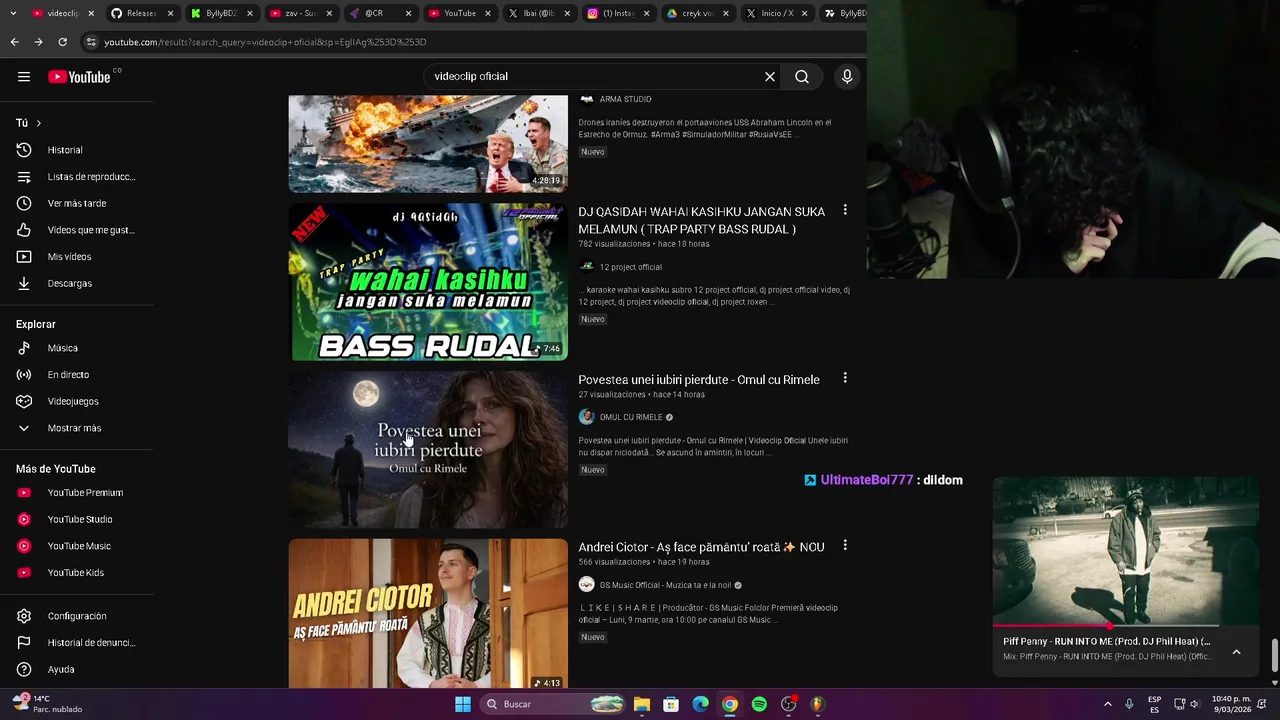Open Spotify from the taskbar

(759, 704)
